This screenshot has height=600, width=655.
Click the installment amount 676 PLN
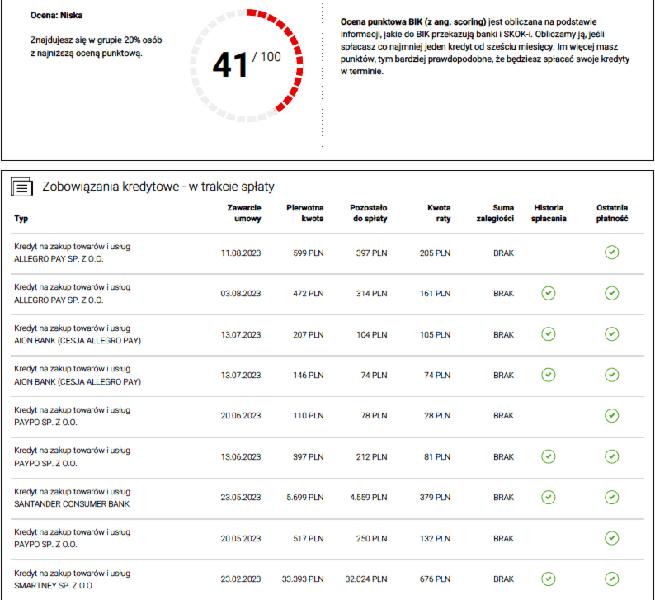coord(435,580)
